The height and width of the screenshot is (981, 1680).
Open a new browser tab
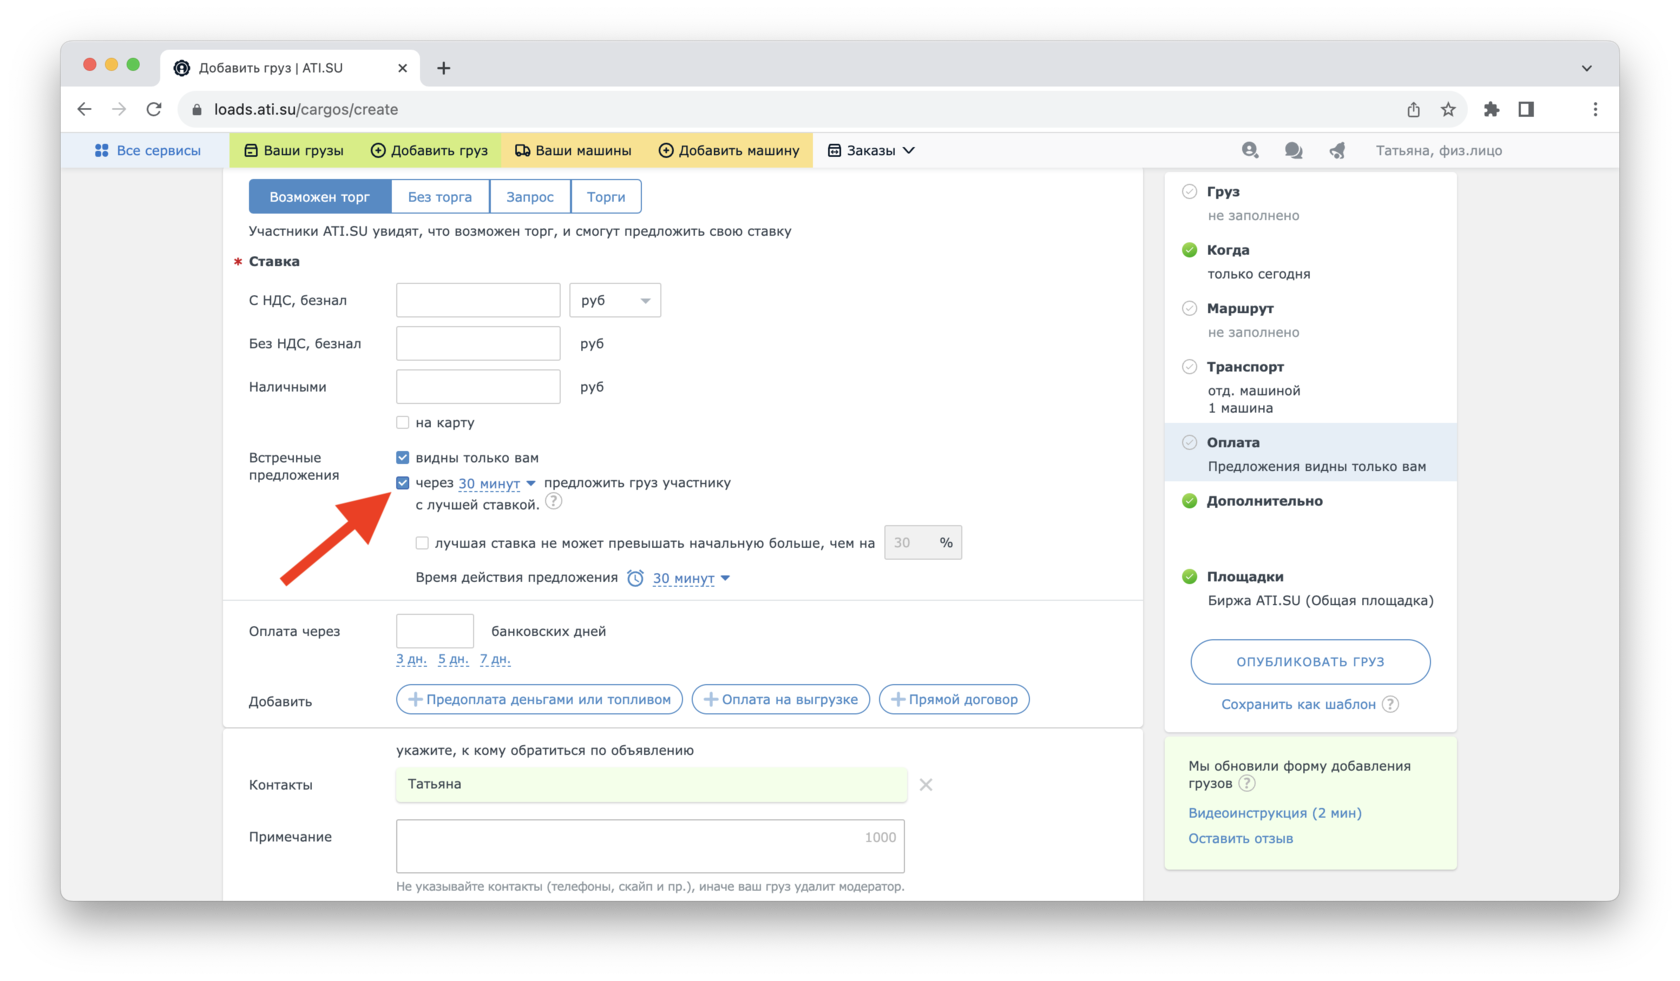click(x=444, y=68)
